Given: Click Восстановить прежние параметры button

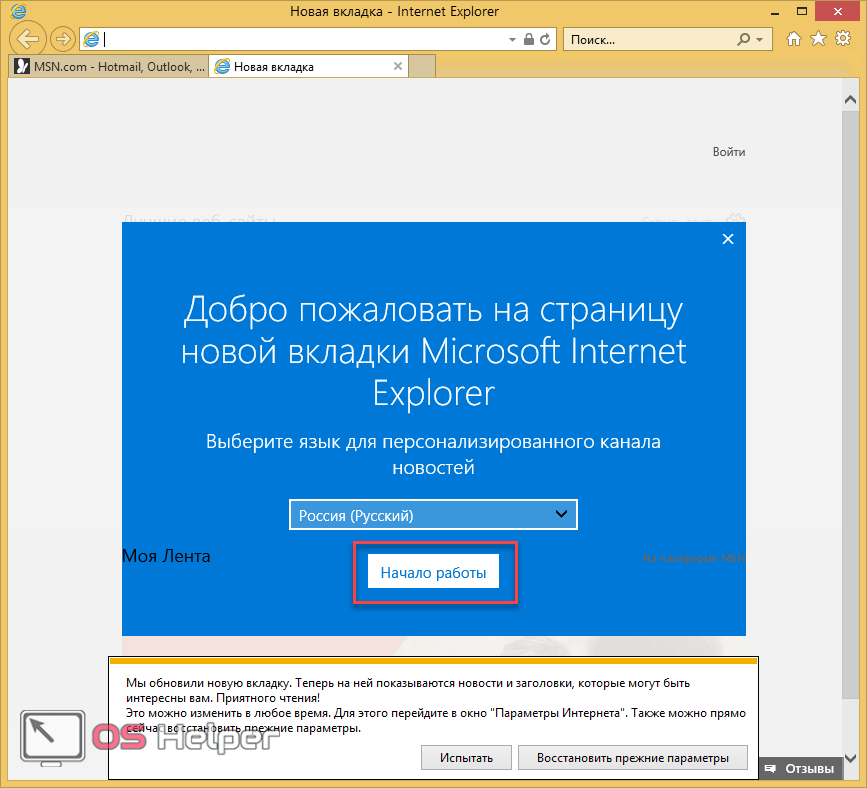Looking at the screenshot, I should point(633,757).
